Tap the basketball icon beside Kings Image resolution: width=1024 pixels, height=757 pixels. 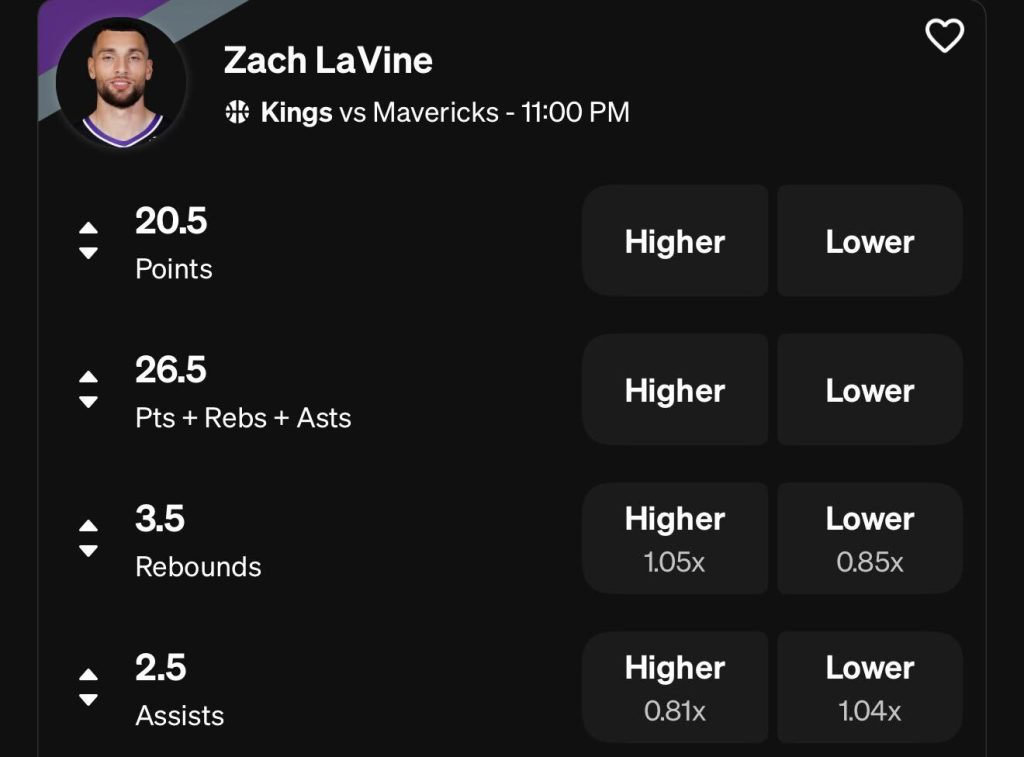[237, 112]
